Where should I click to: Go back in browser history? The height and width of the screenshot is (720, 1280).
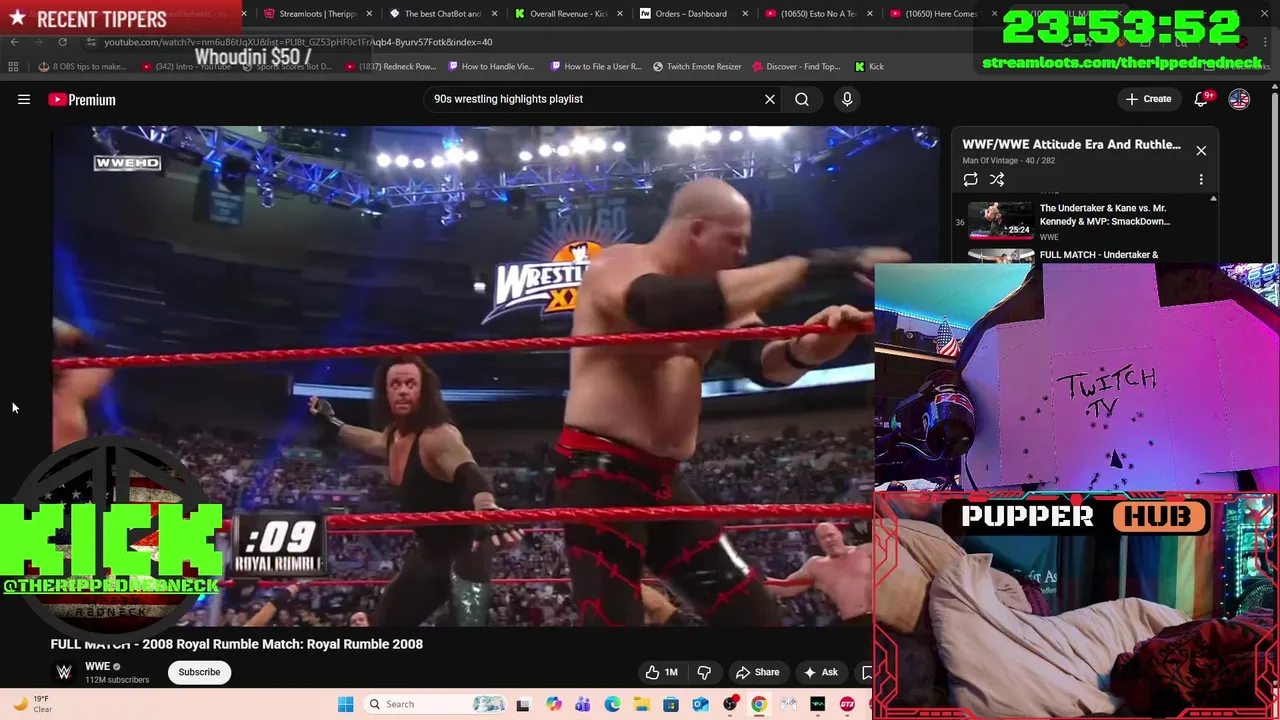point(14,42)
